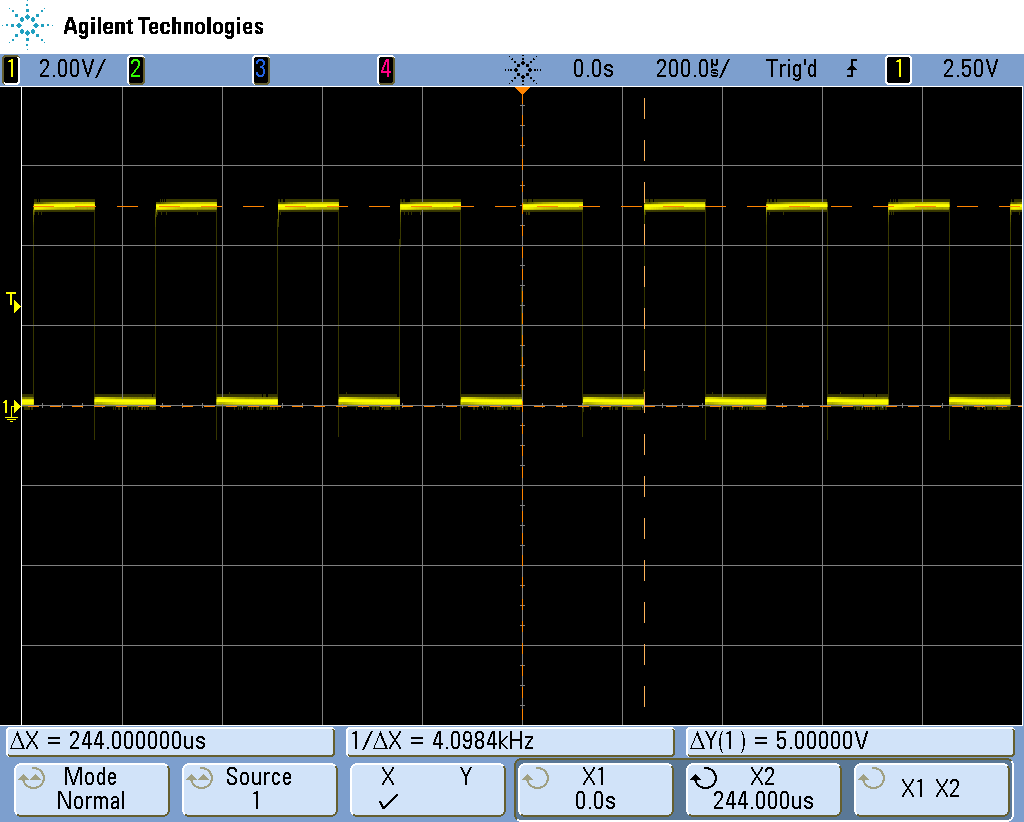
Task: Select the yellow channel 1 indicator
Action: (11, 69)
